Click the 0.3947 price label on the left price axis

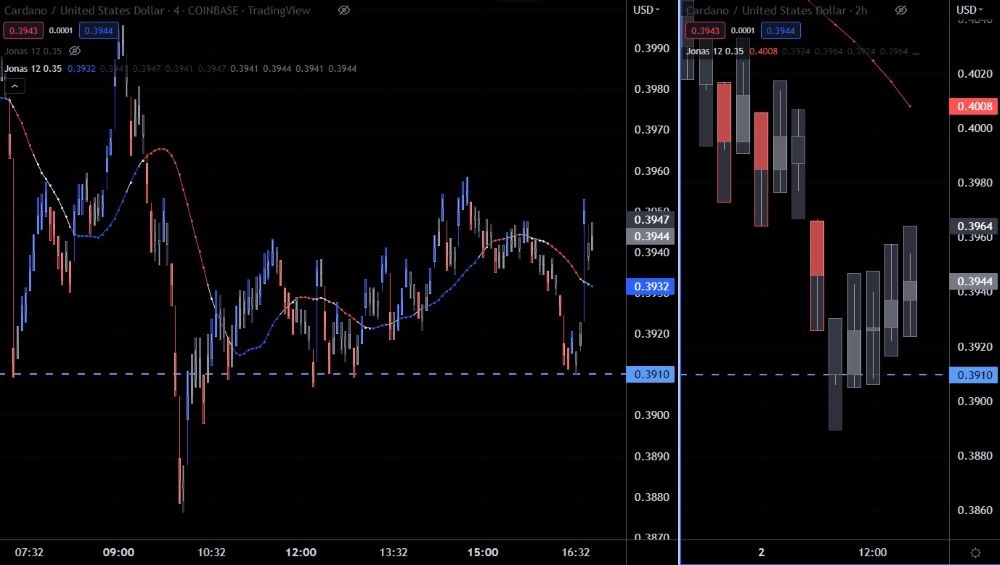pos(651,219)
